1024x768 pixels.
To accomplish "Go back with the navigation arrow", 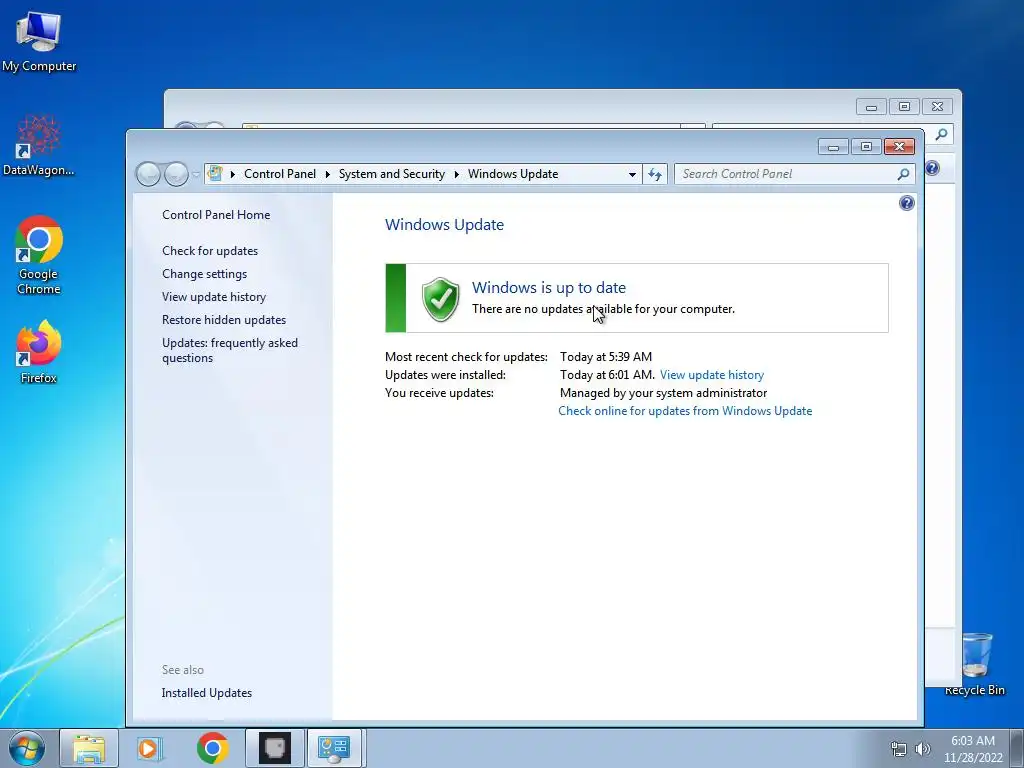I will [x=148, y=174].
